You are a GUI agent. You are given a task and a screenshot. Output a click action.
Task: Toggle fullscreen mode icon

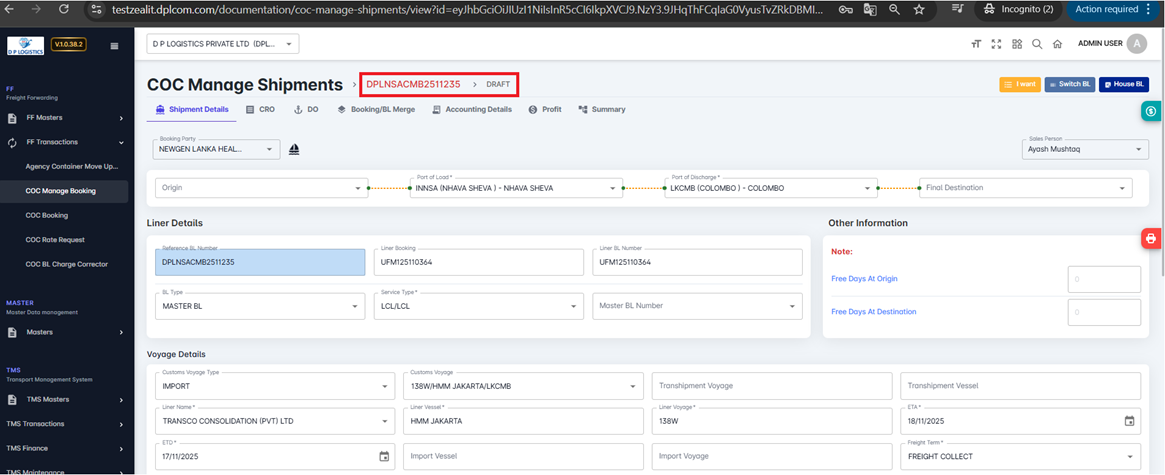point(996,44)
